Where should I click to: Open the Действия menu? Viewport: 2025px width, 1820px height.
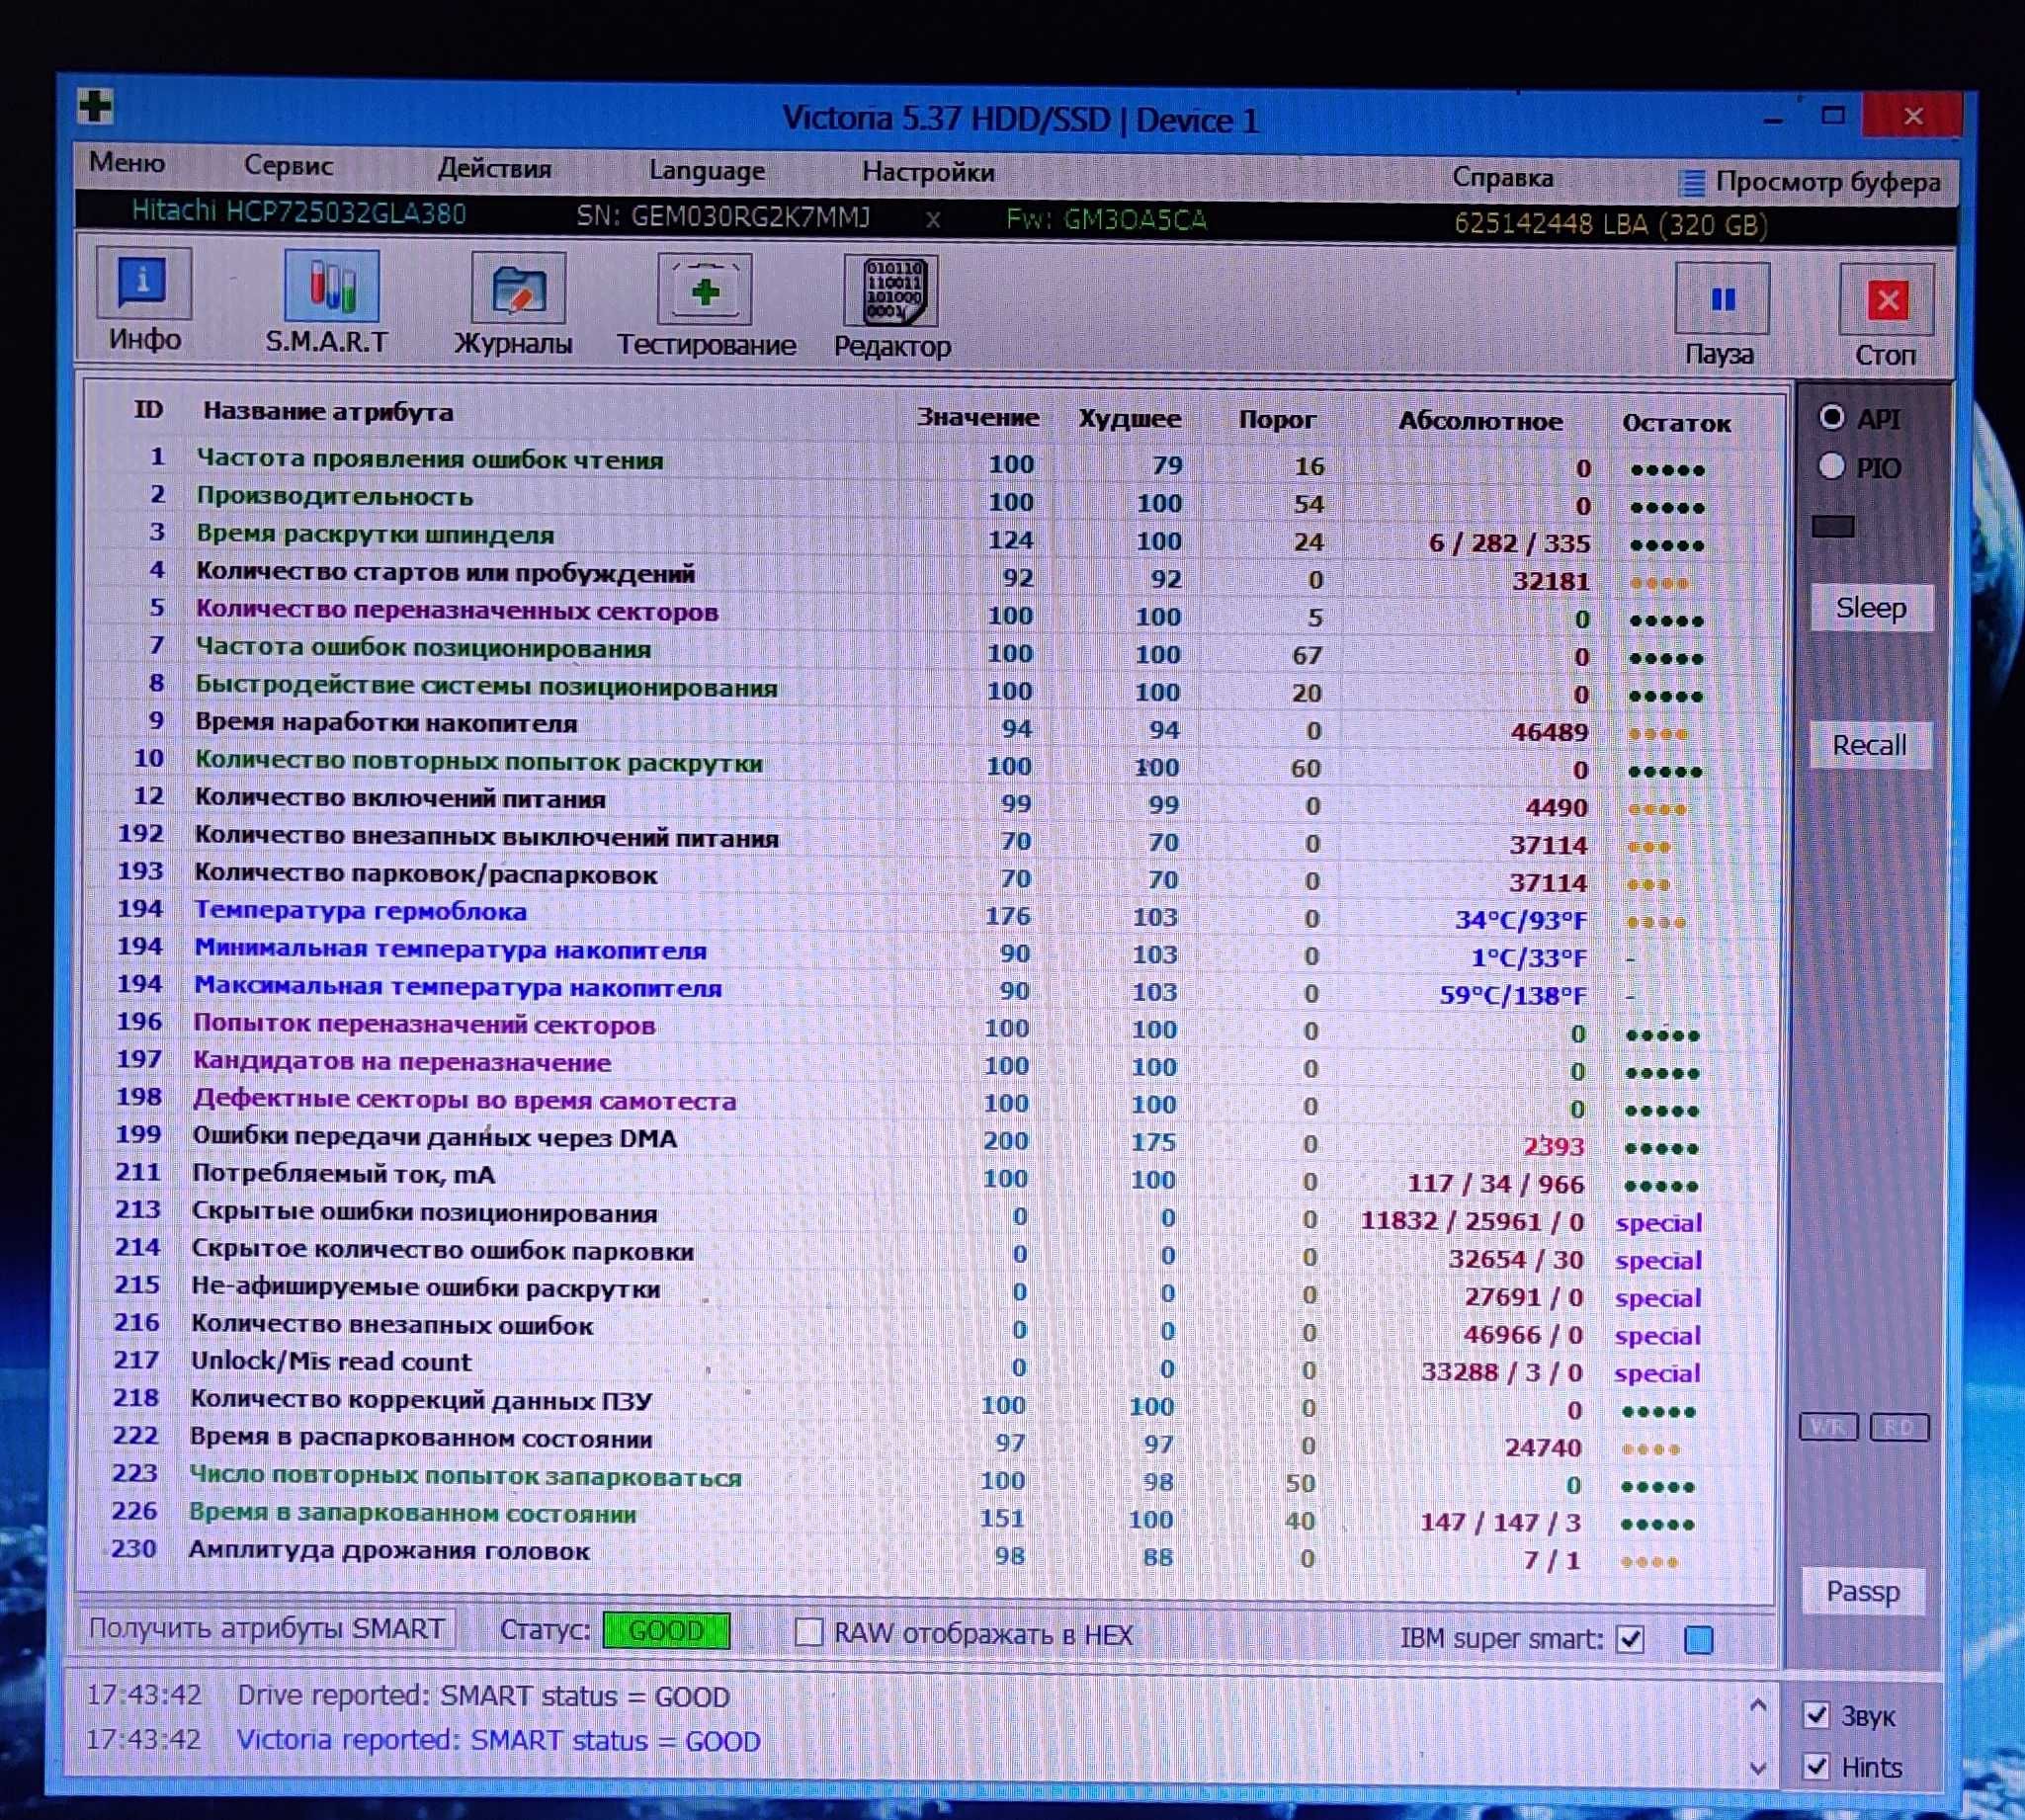tap(494, 168)
